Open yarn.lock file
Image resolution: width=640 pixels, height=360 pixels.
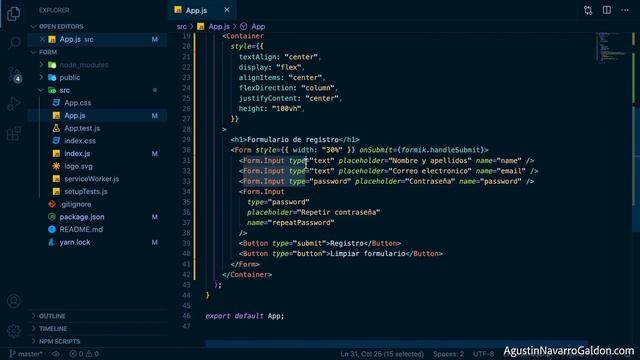[98, 242]
